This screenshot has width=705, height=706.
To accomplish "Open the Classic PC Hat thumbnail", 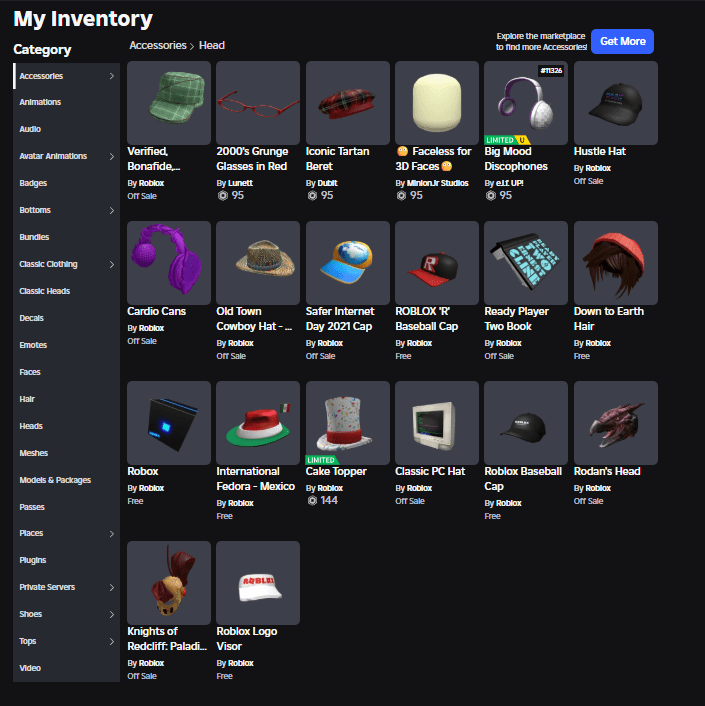I will click(x=437, y=423).
